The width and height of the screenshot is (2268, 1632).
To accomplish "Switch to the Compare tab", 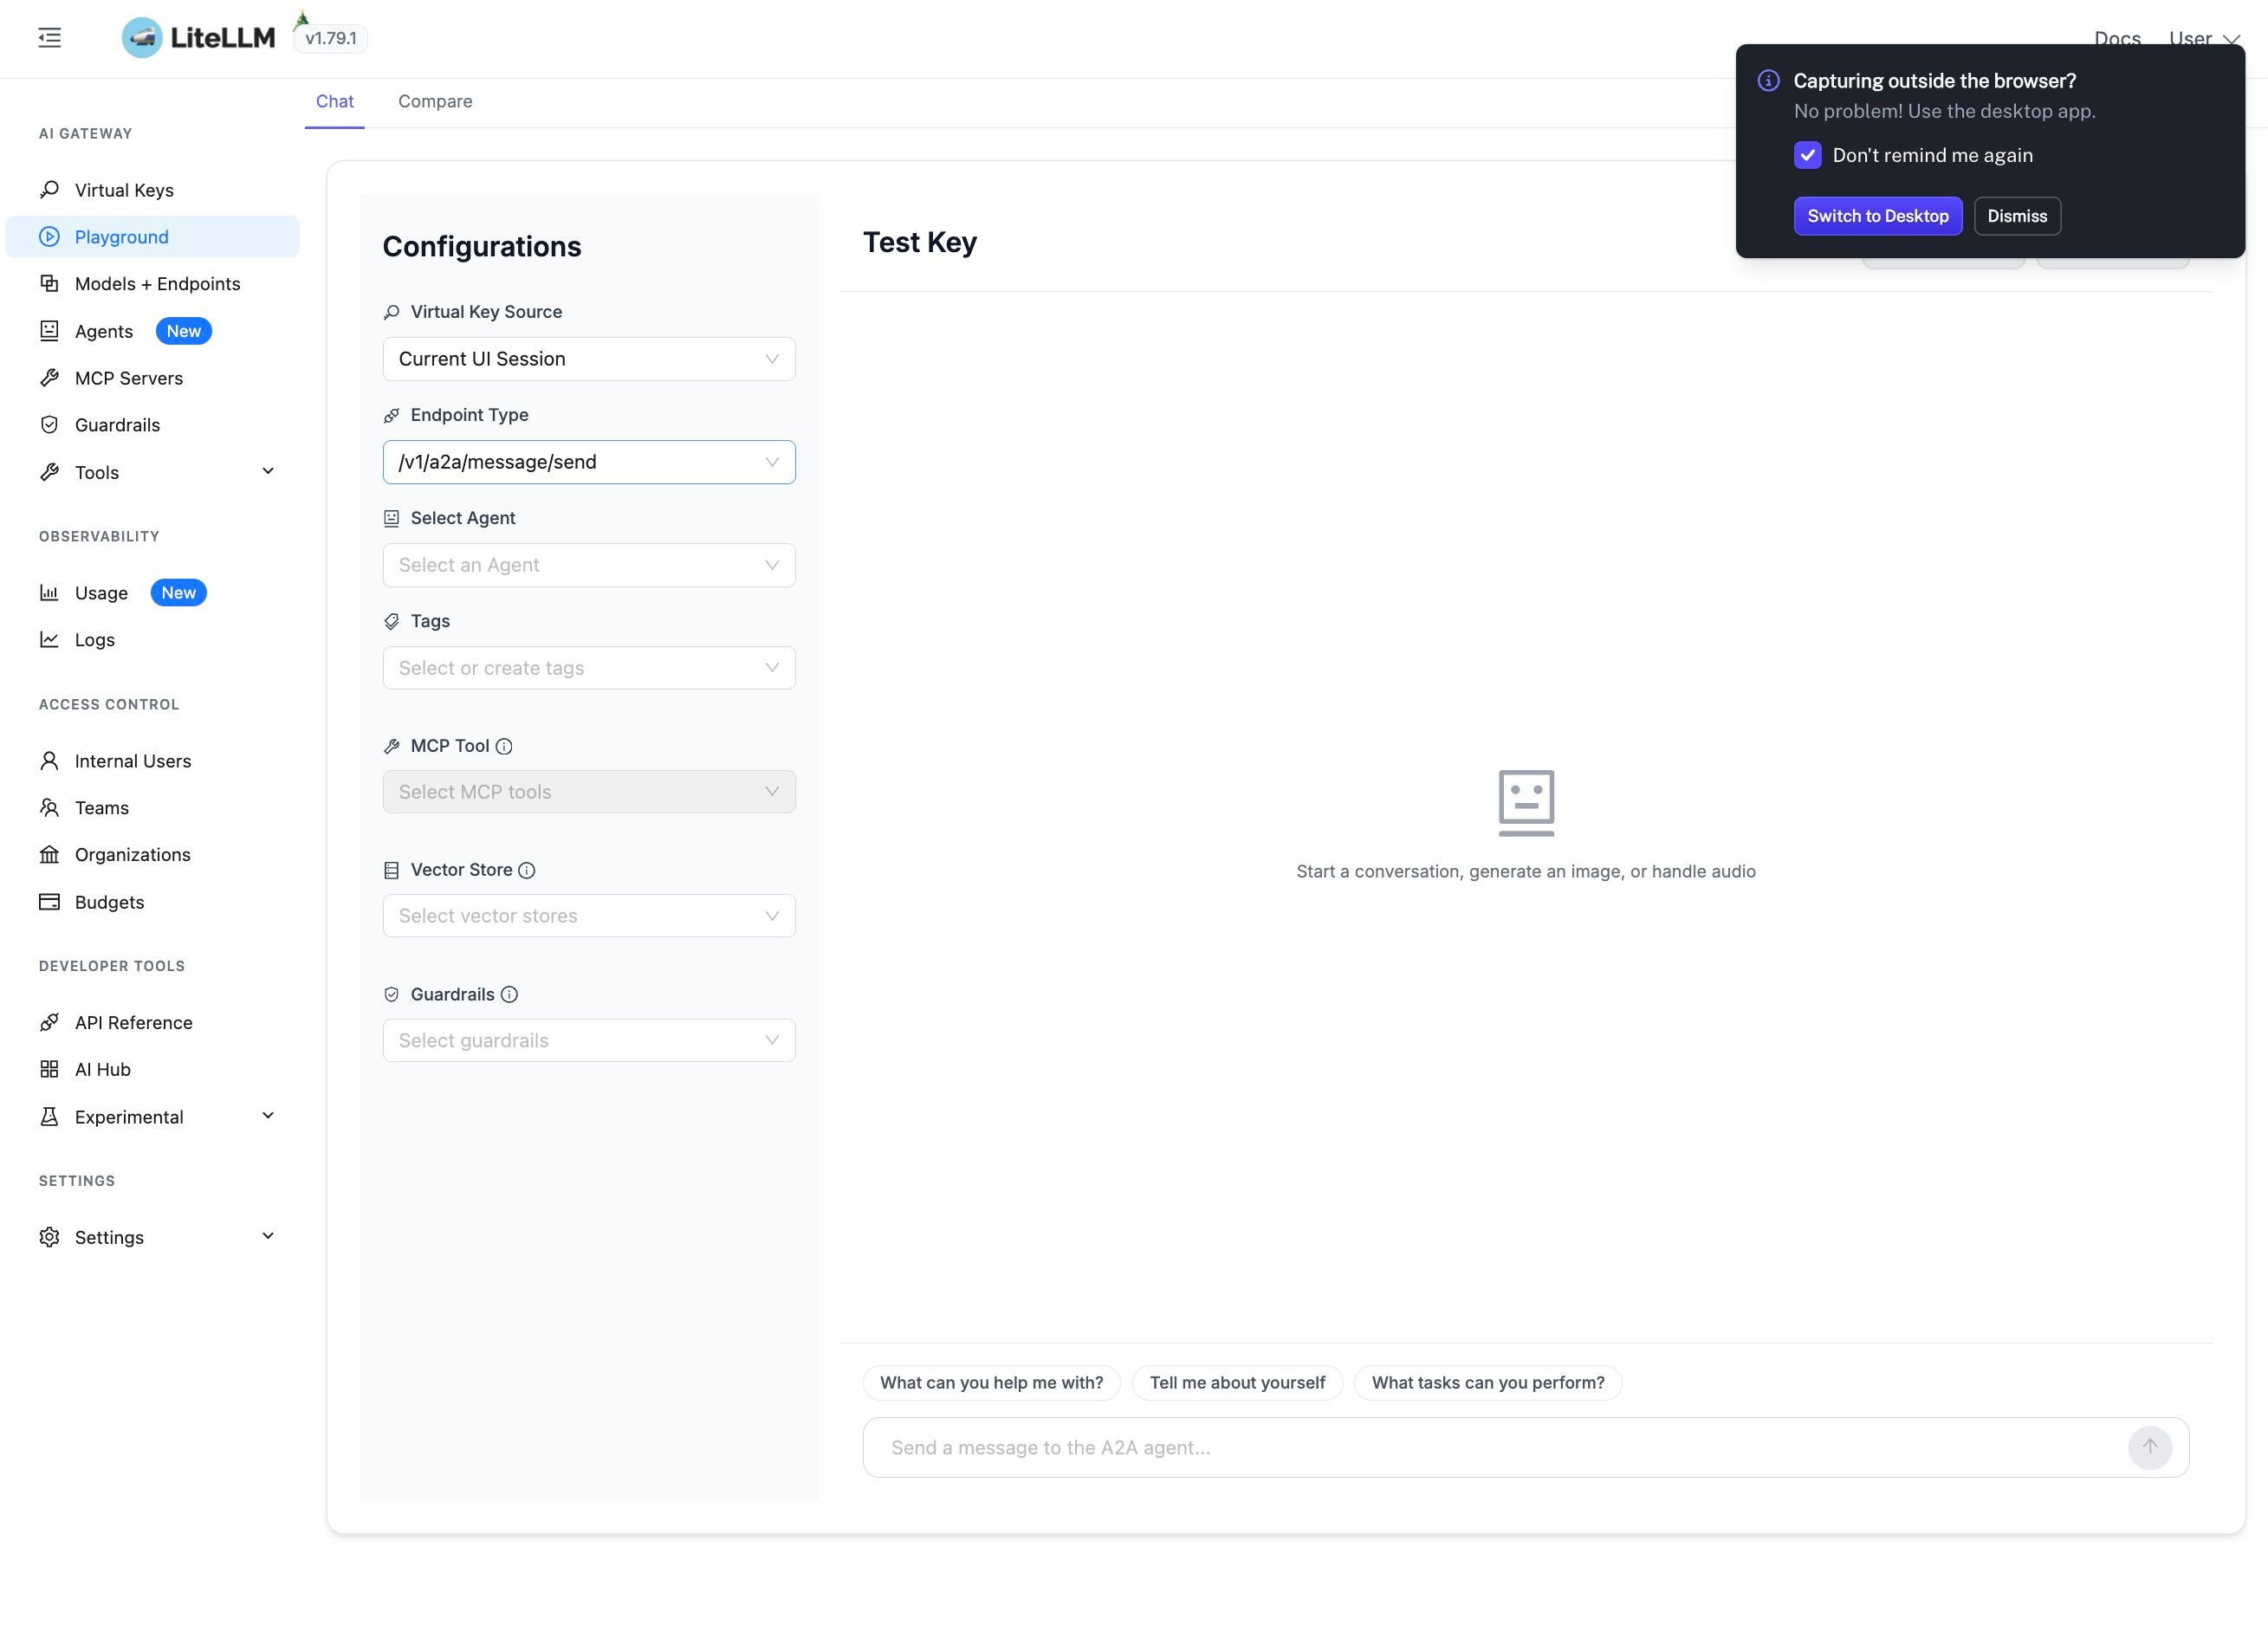I will (x=435, y=101).
